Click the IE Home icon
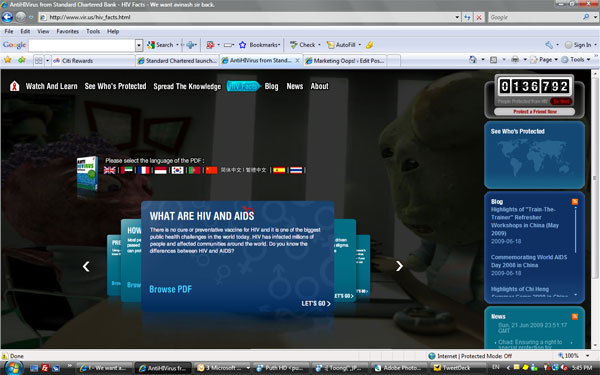Image resolution: width=600 pixels, height=375 pixels. pyautogui.click(x=473, y=60)
